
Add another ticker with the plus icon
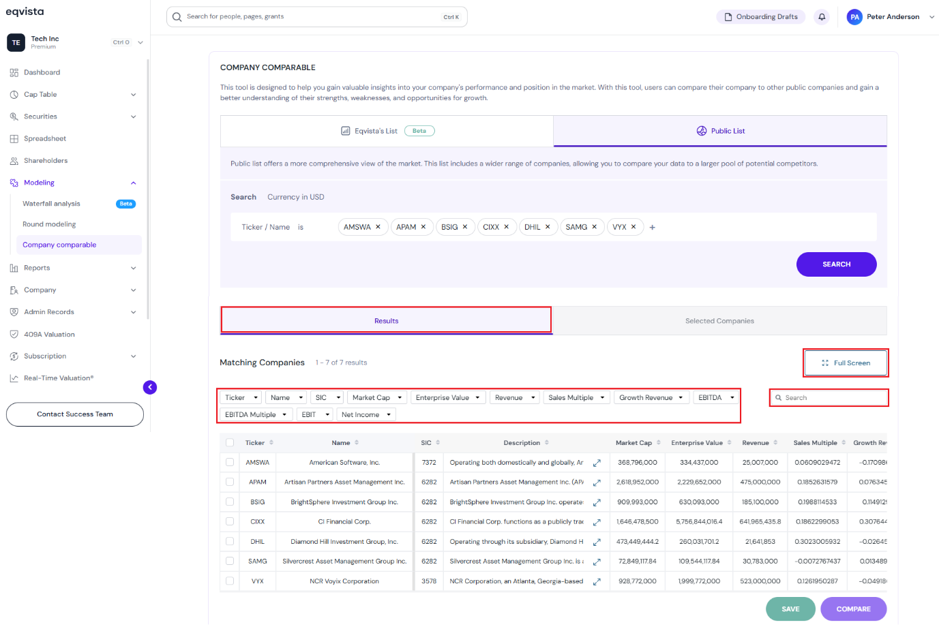[652, 228]
